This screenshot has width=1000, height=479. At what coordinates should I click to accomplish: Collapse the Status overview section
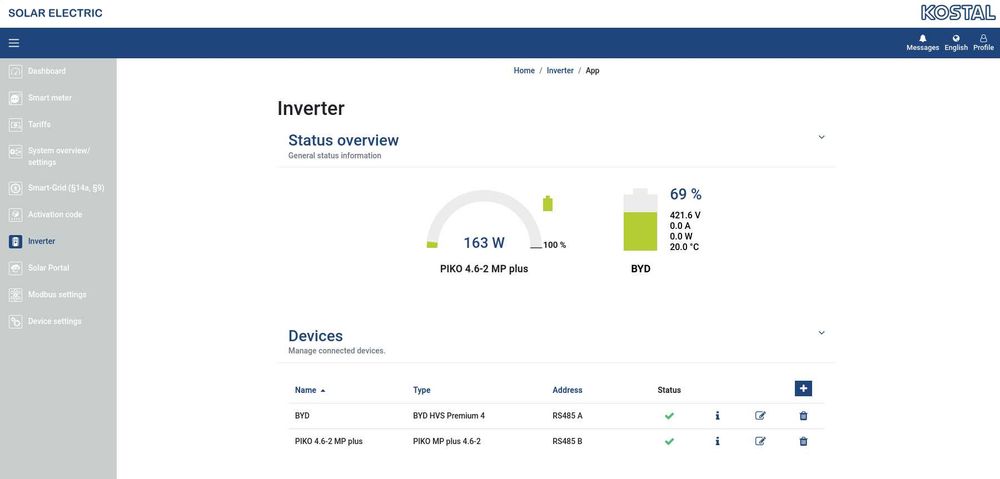click(x=821, y=137)
